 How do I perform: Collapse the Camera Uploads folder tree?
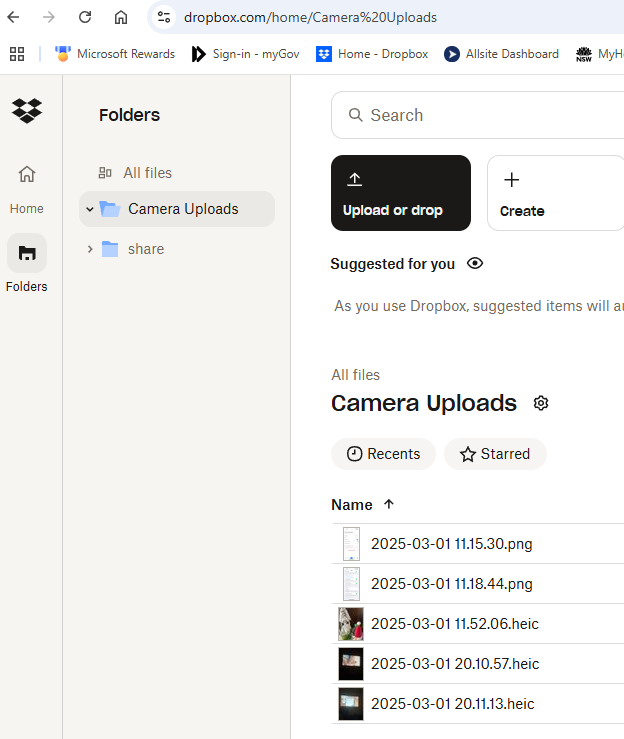[x=90, y=209]
